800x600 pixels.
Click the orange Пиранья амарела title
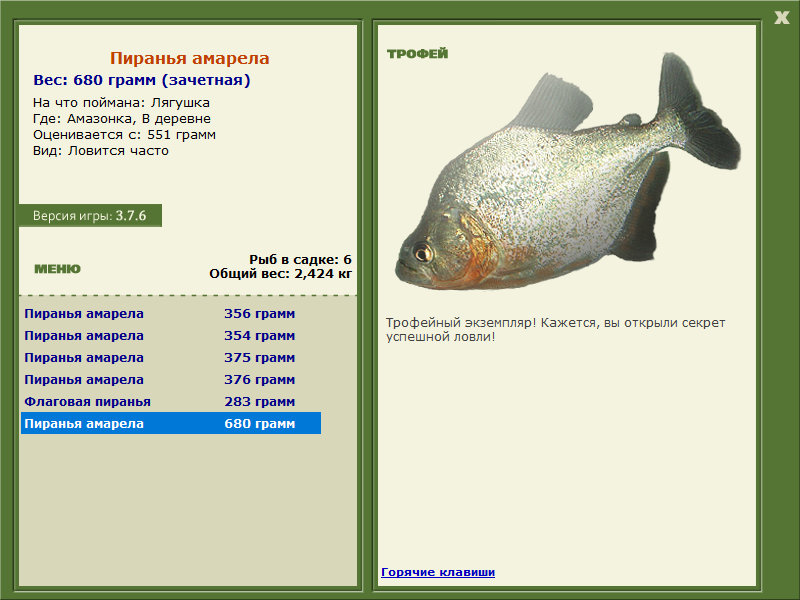pyautogui.click(x=189, y=58)
